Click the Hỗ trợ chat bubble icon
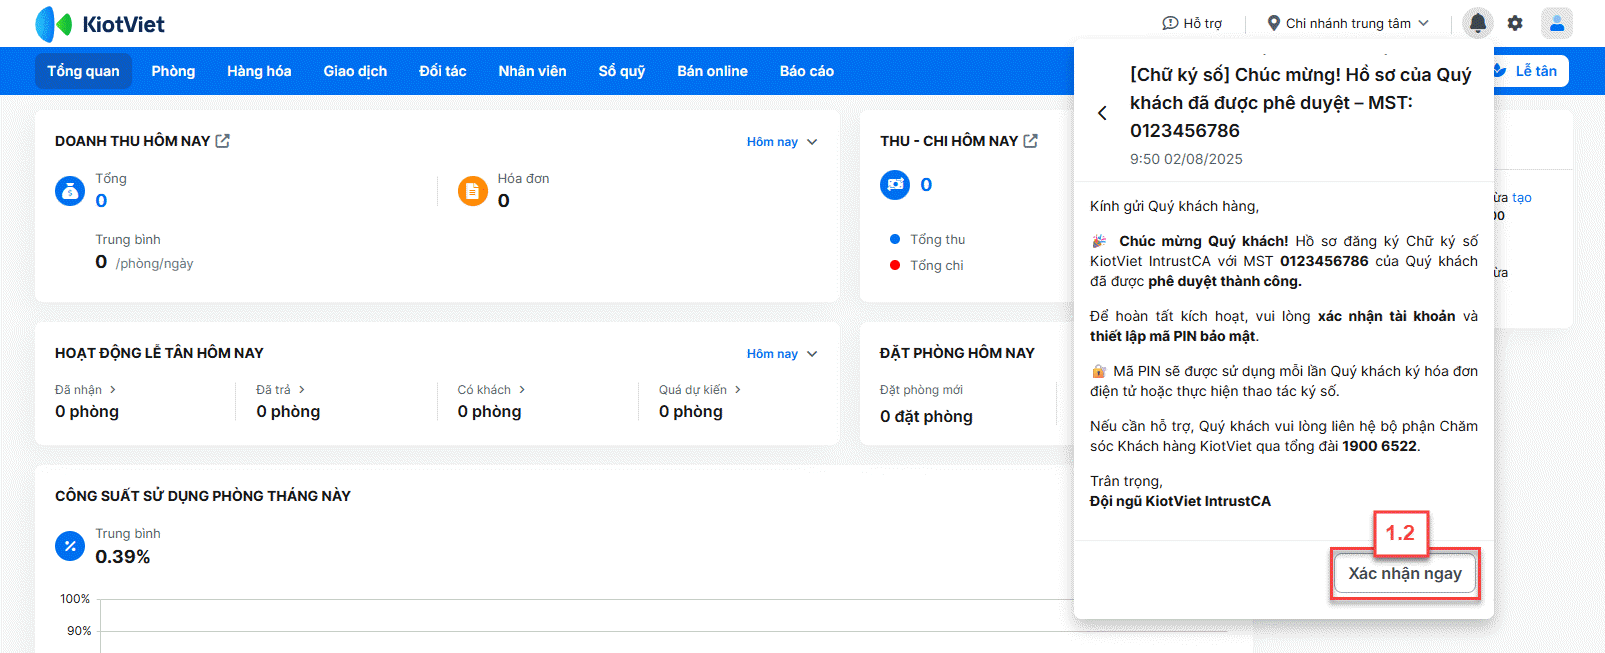Image resolution: width=1605 pixels, height=653 pixels. click(x=1170, y=23)
